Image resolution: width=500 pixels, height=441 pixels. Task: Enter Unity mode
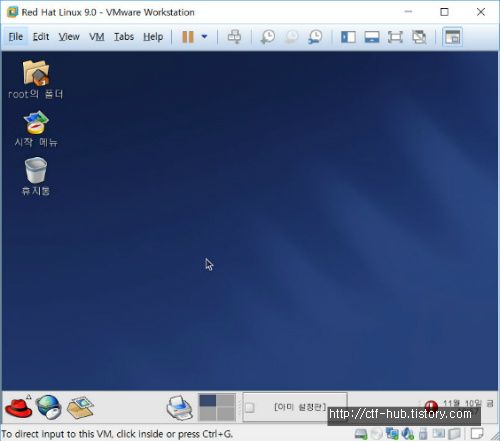(x=419, y=37)
